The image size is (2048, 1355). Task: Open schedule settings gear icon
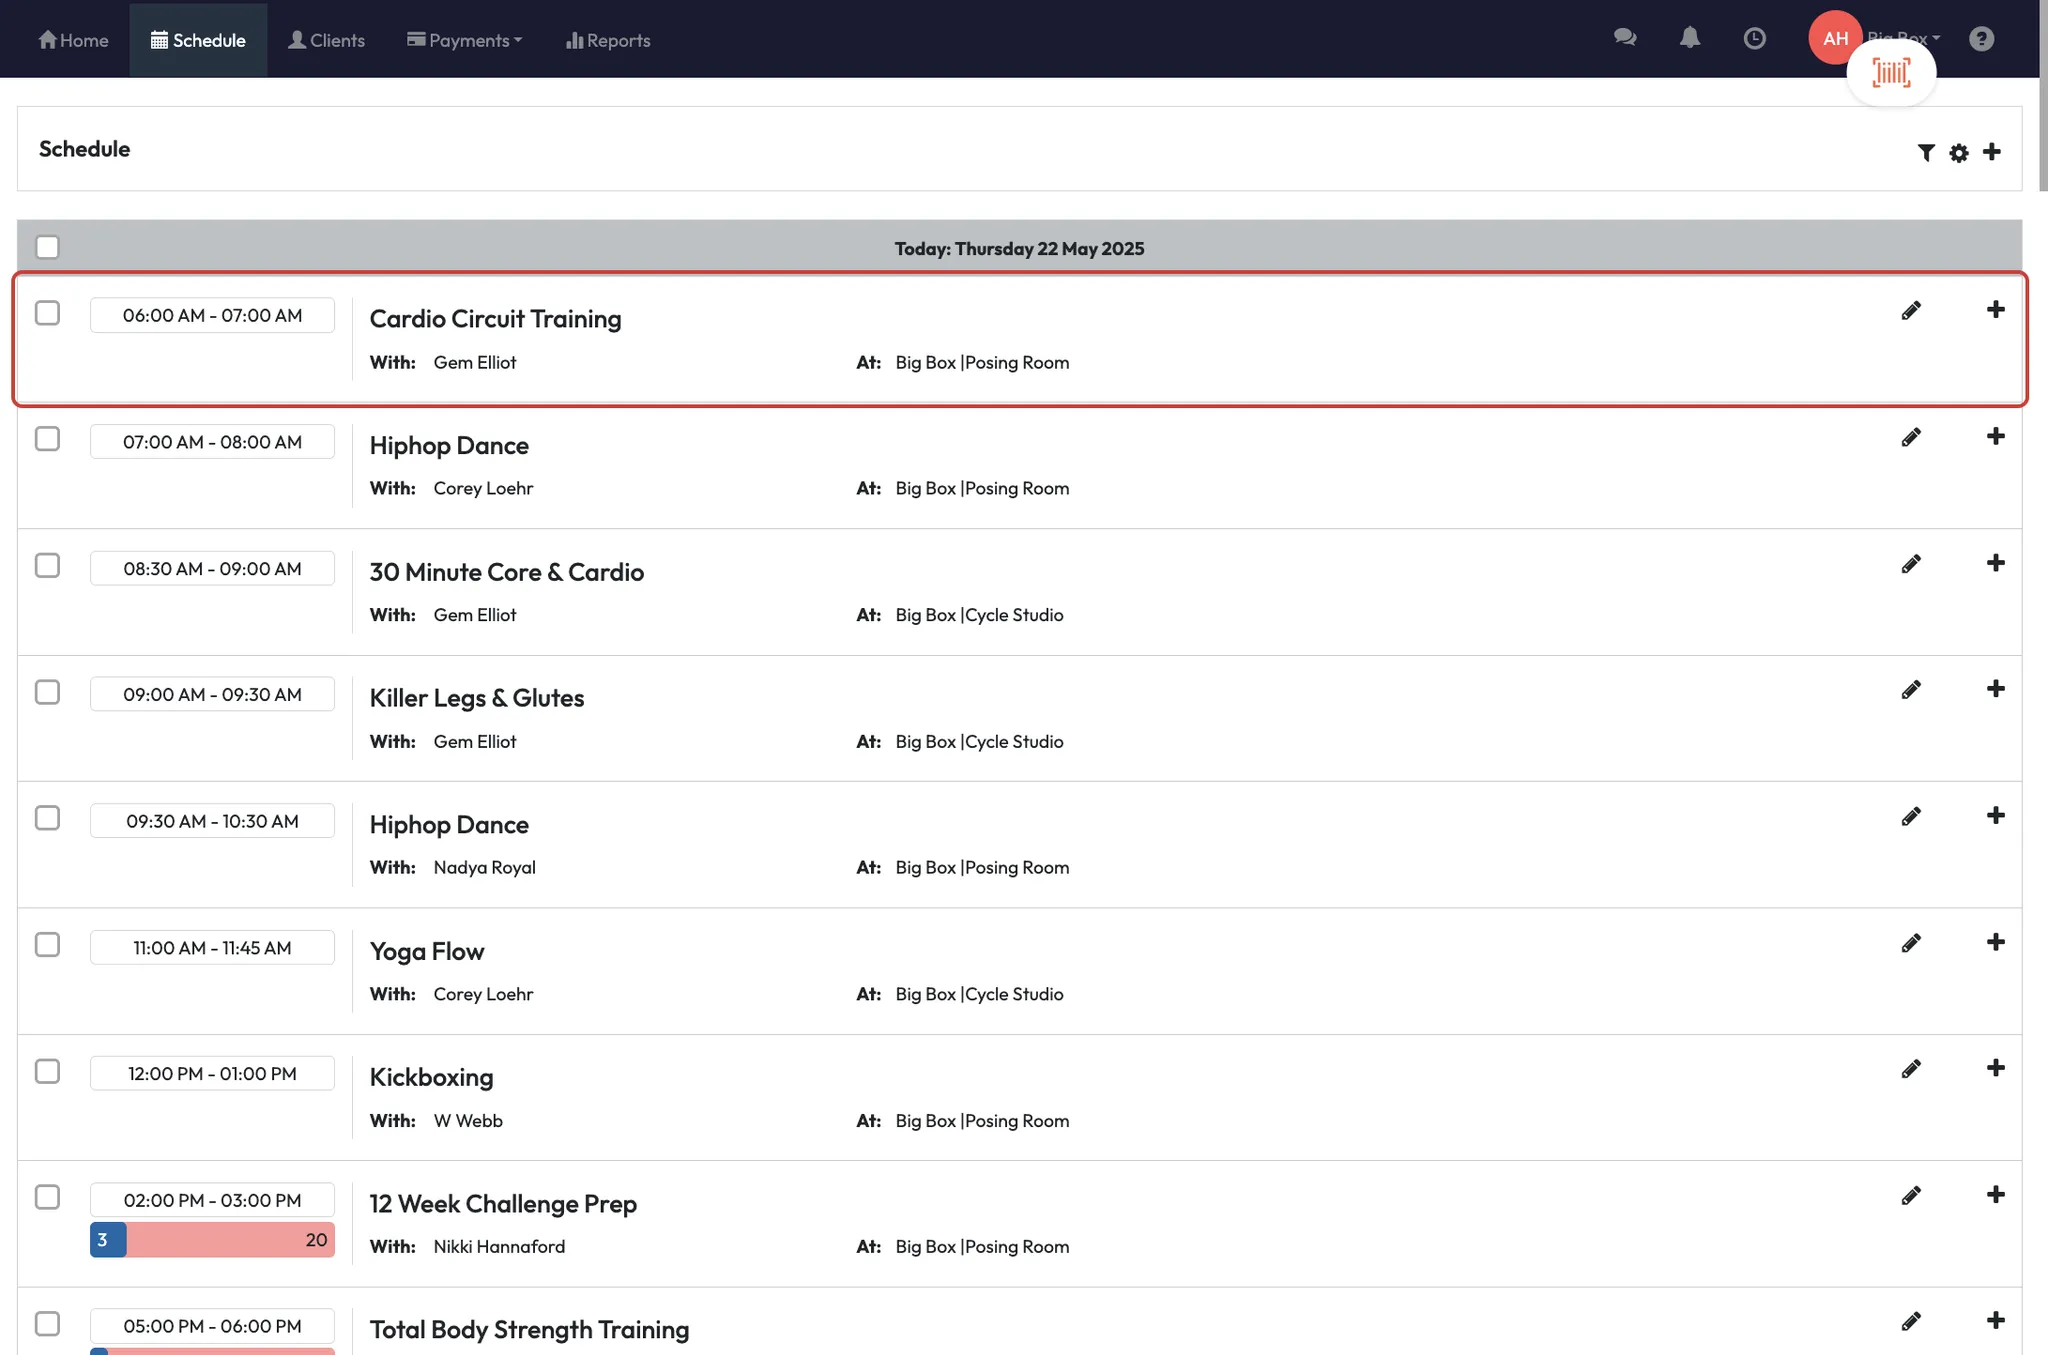(1958, 152)
